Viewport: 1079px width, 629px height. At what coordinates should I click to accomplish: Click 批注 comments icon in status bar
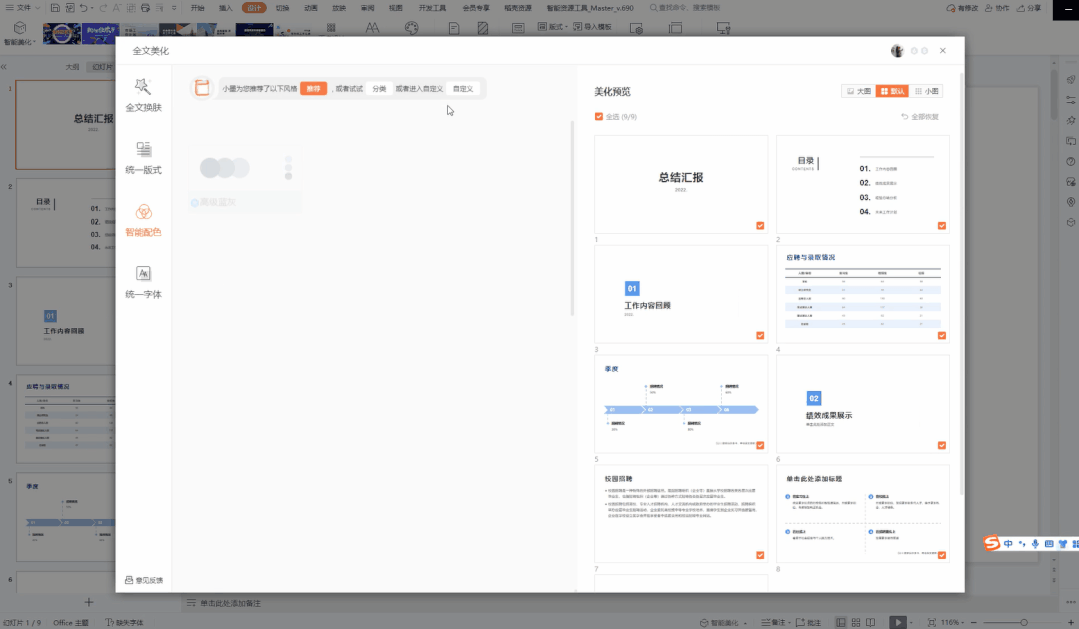[809, 622]
